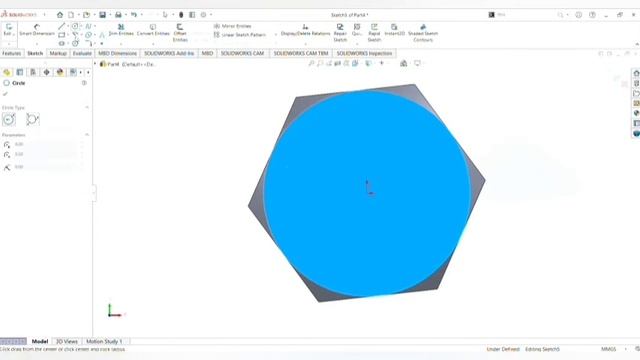Collapse the CommandManager ribbon arrow
Image resolution: width=640 pixels, height=360 pixels.
pos(637,44)
